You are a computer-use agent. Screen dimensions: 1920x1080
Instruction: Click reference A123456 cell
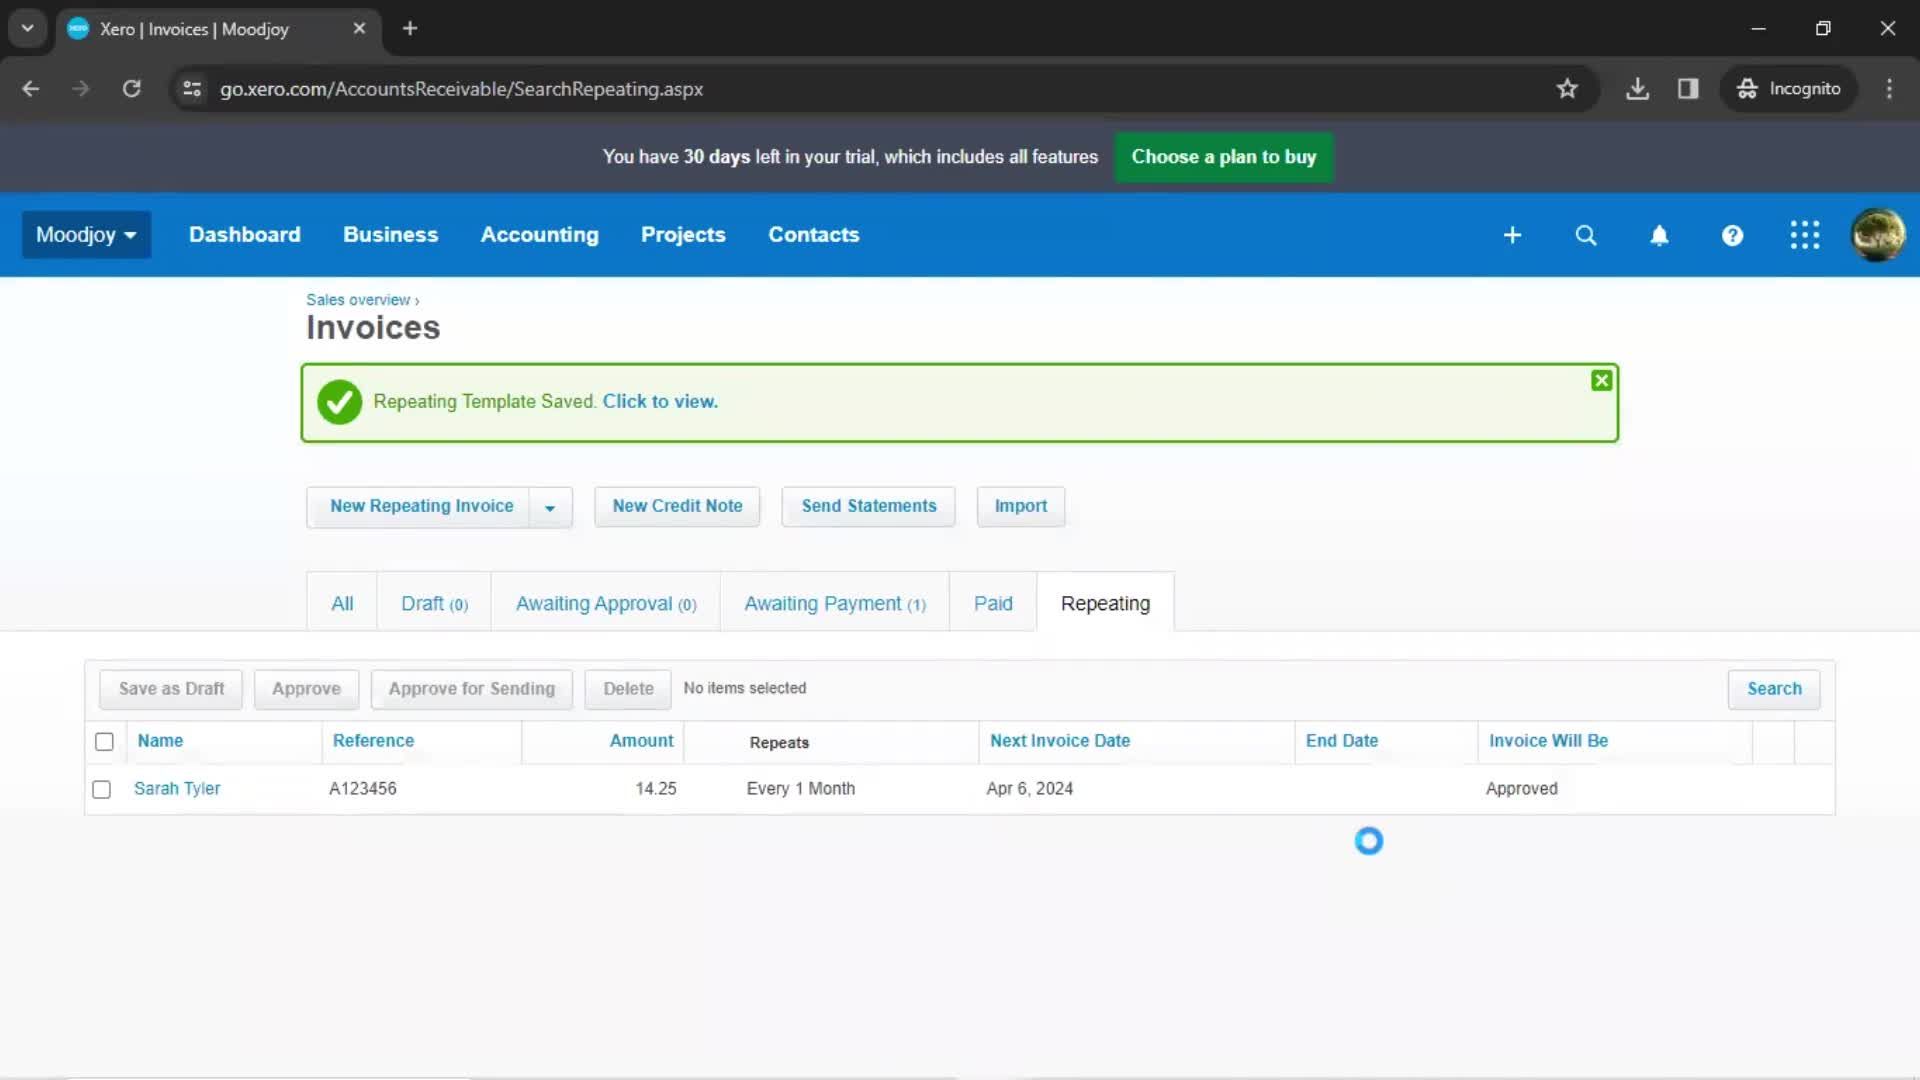click(x=363, y=789)
